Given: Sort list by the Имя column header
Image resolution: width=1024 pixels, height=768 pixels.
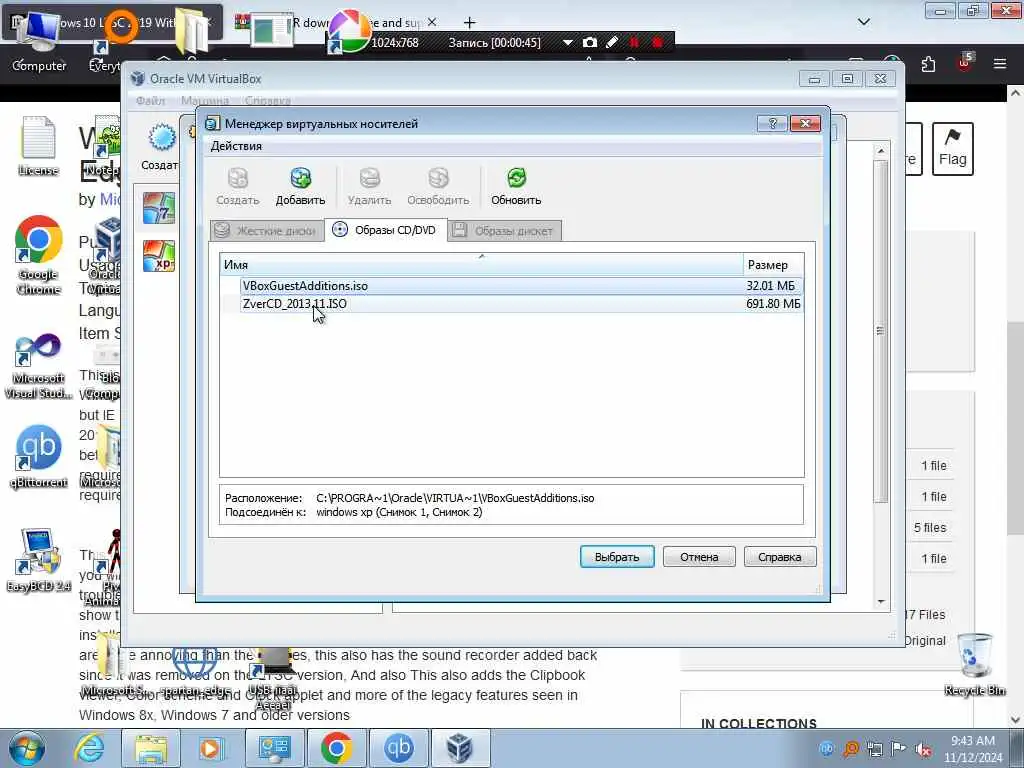Looking at the screenshot, I should pyautogui.click(x=481, y=264).
